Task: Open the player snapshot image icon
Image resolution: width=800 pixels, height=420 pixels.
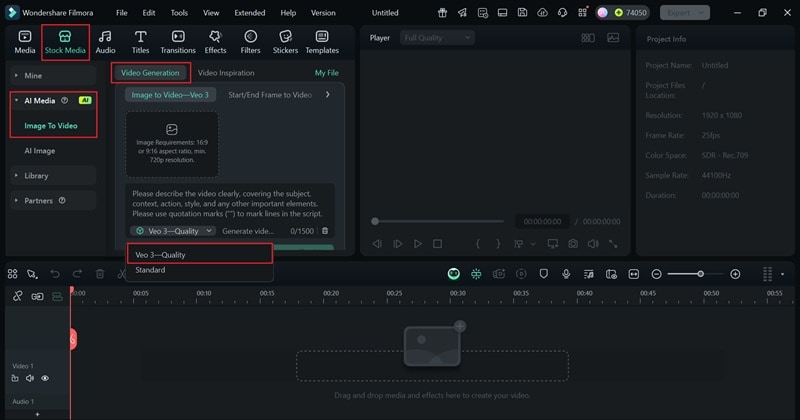Action: tap(613, 38)
